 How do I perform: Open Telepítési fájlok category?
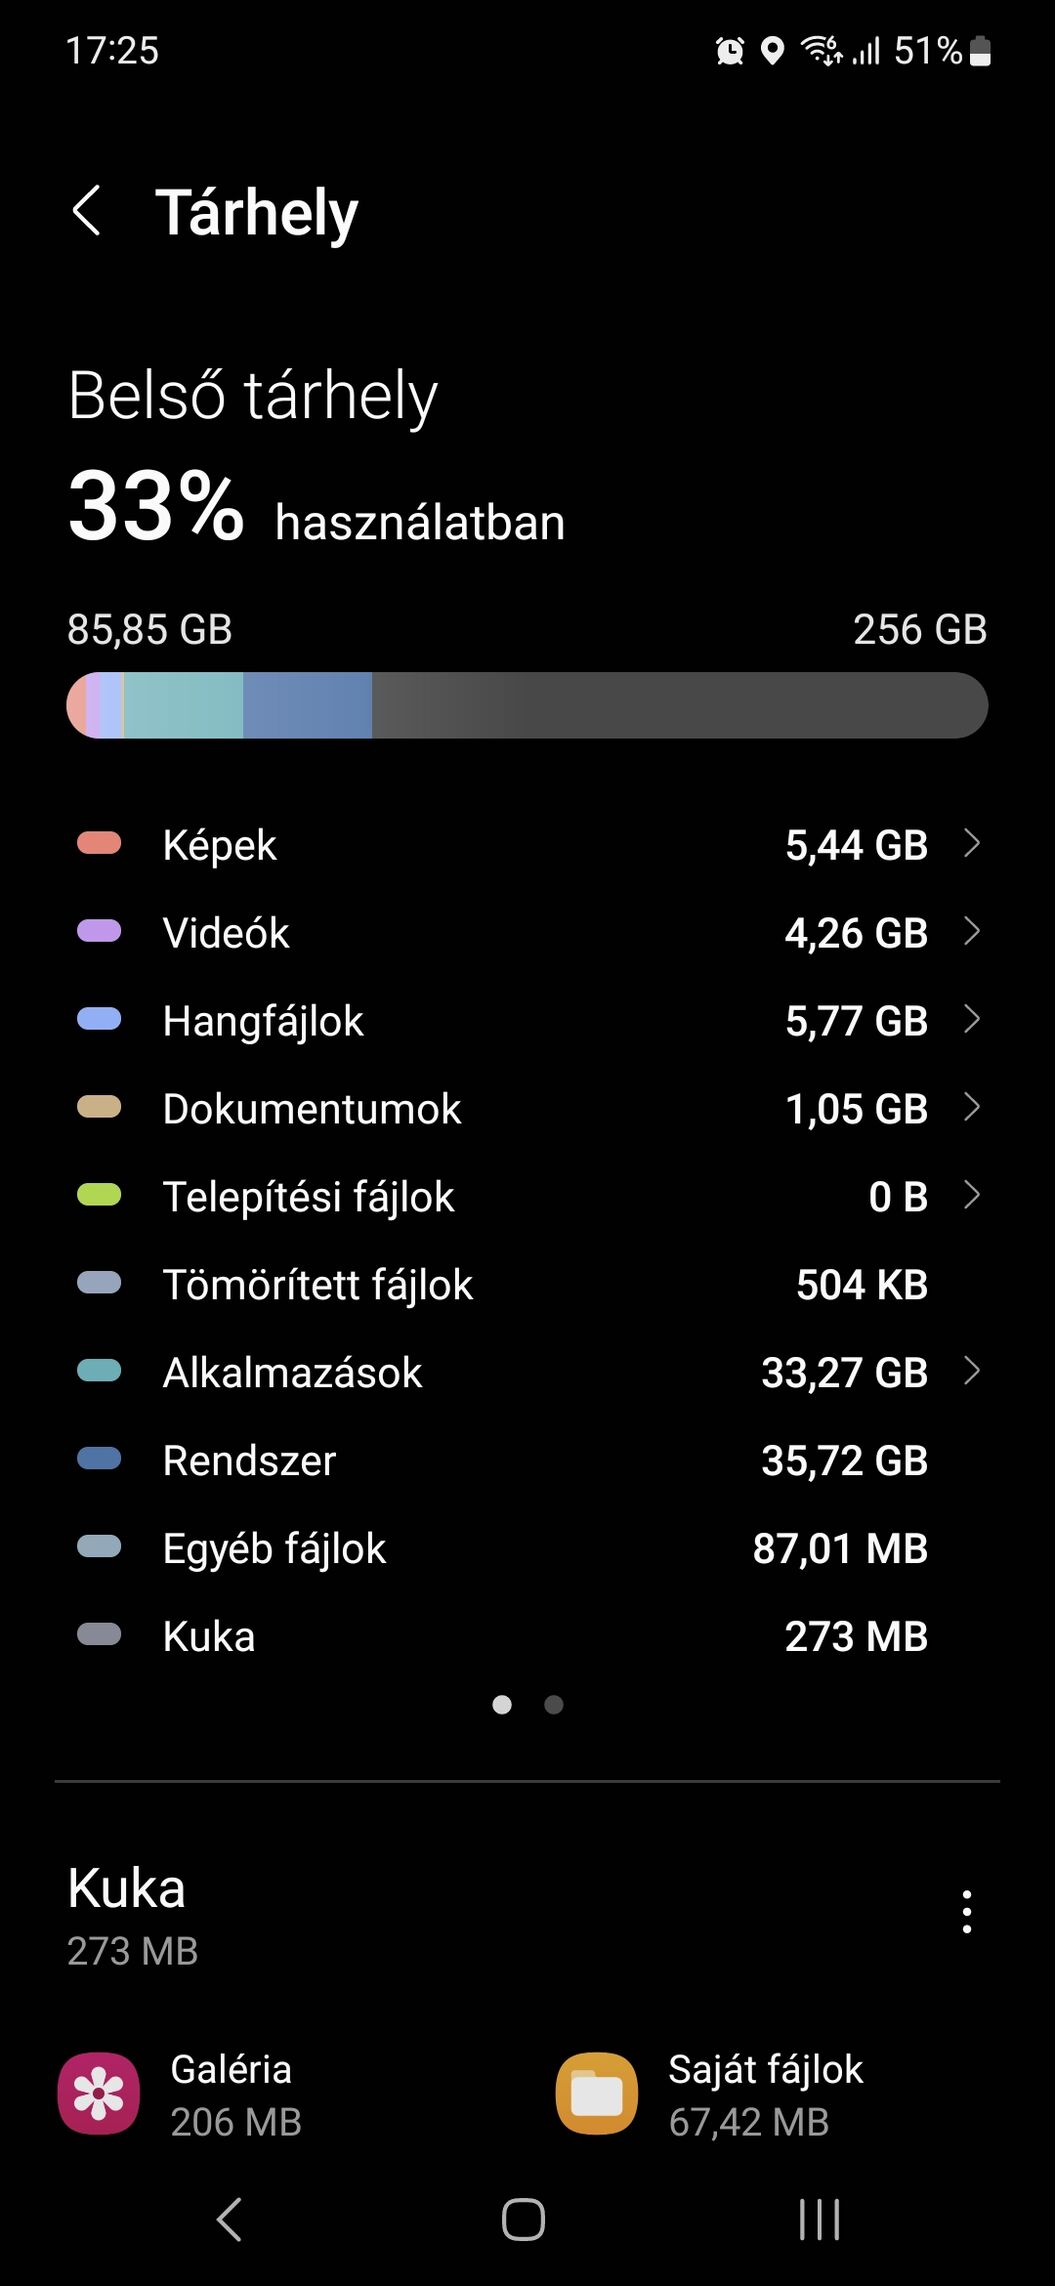pos(527,1196)
